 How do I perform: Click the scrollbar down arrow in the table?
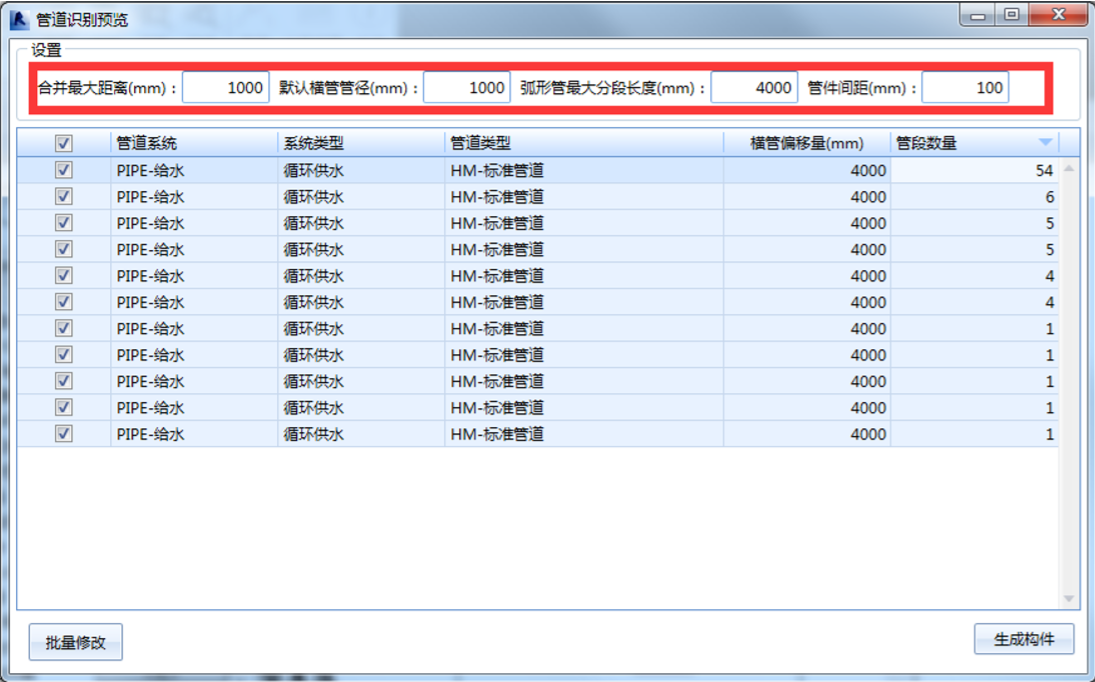tap(1068, 599)
